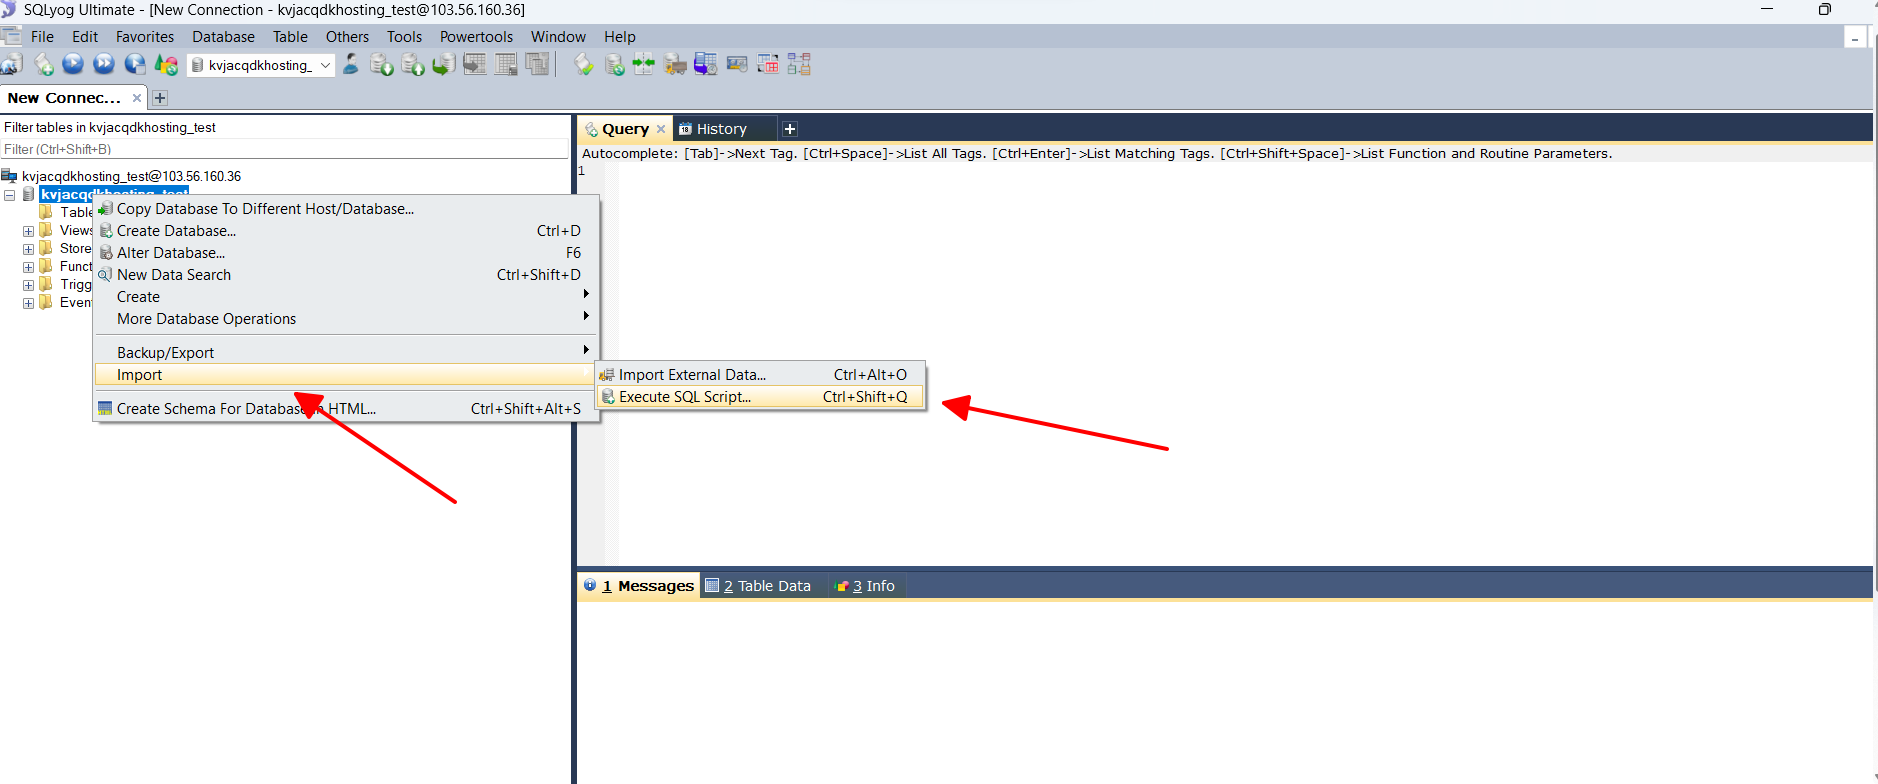Viewport: 1878px width, 784px height.
Task: Select Alter Database in context menu
Action: click(x=346, y=253)
